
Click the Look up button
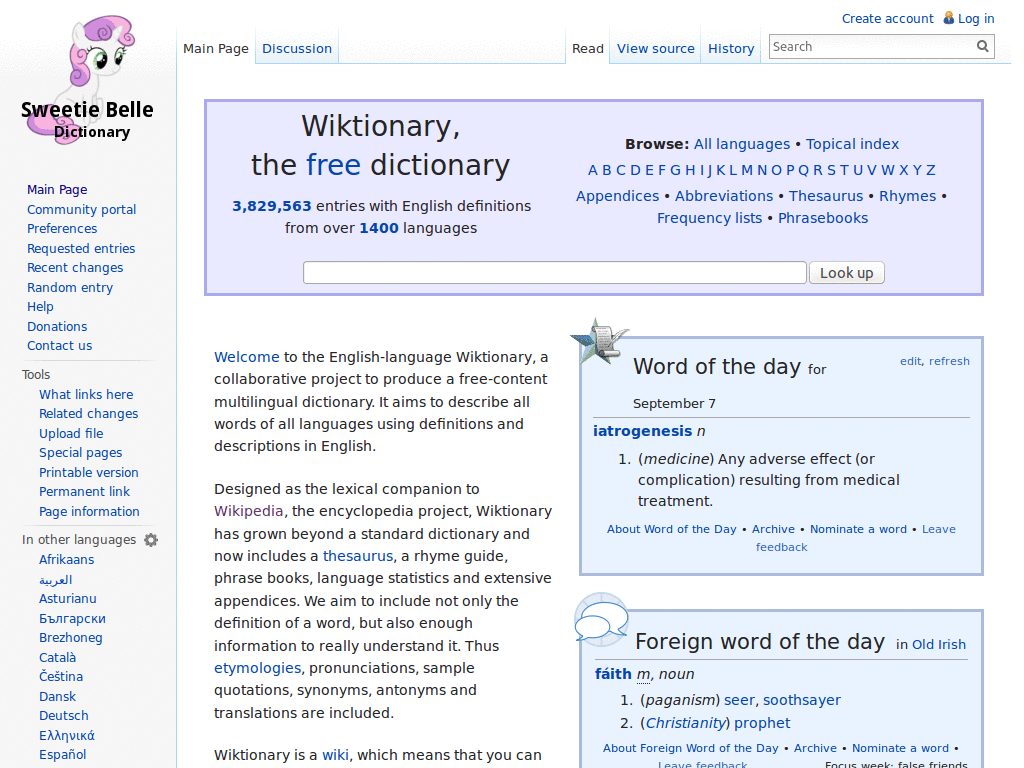tap(846, 272)
